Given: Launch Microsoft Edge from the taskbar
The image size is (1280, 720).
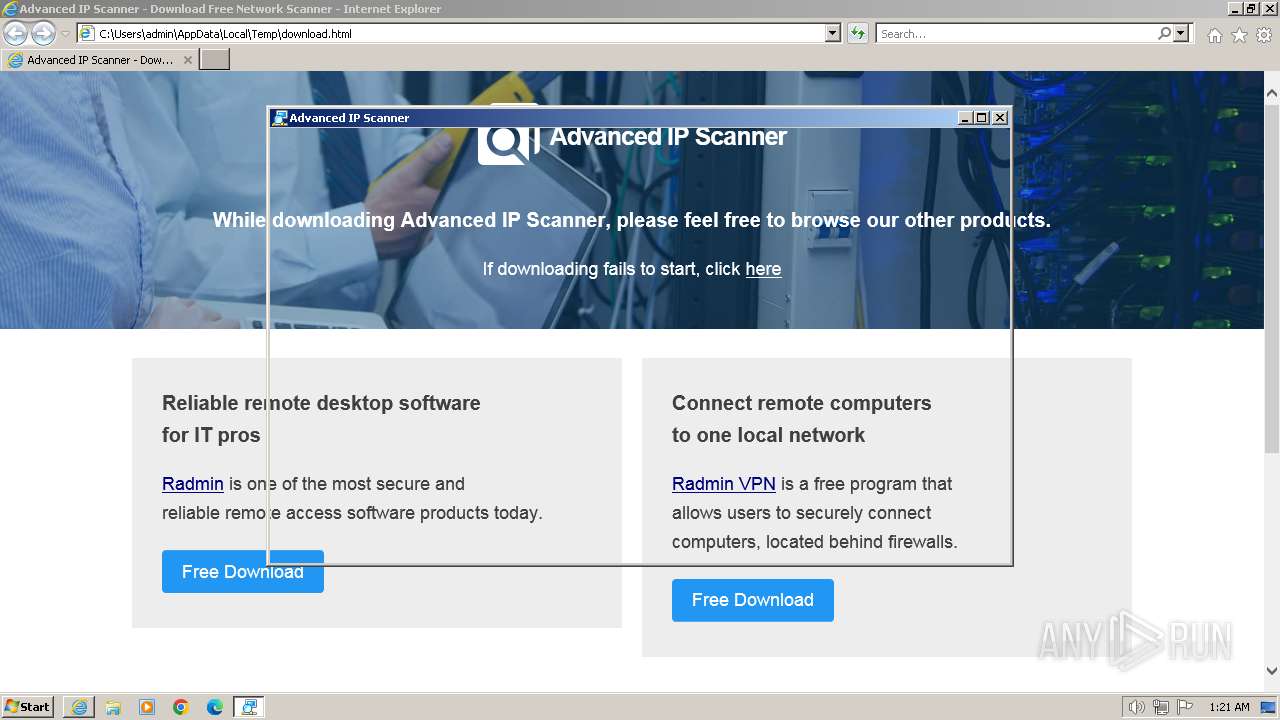Looking at the screenshot, I should (215, 707).
